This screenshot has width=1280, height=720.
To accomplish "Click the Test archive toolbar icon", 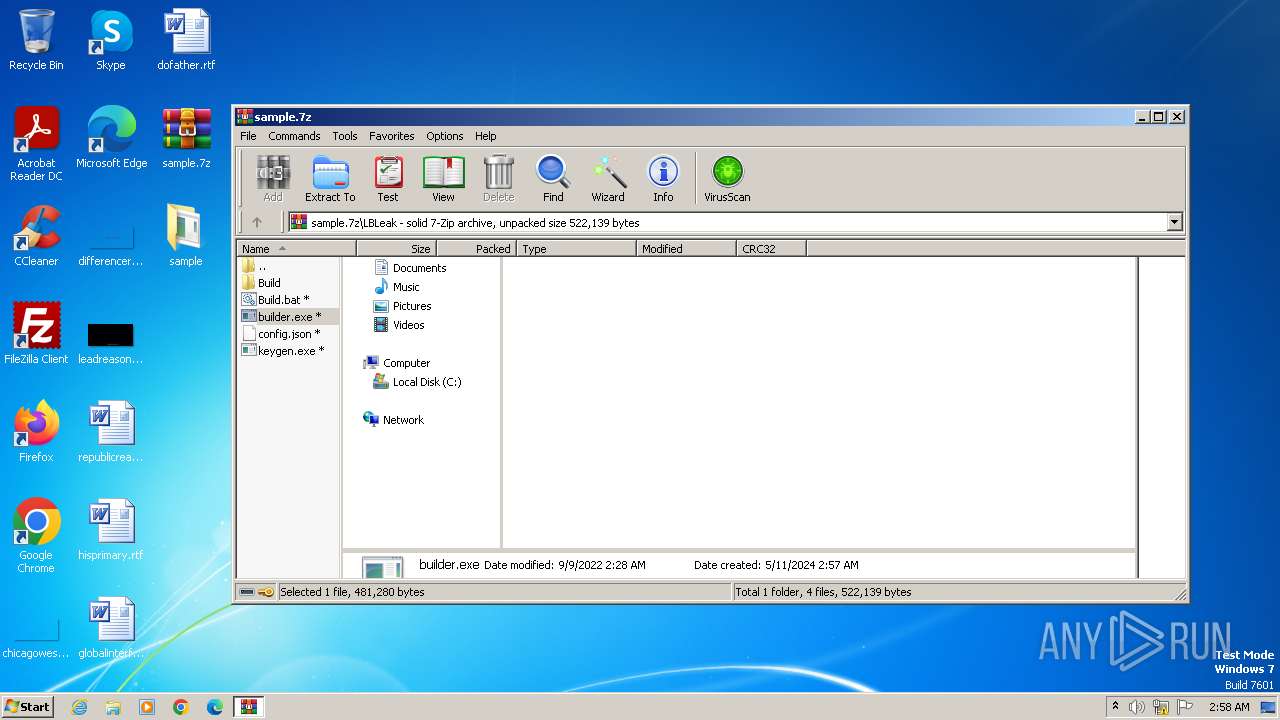I will (x=388, y=179).
